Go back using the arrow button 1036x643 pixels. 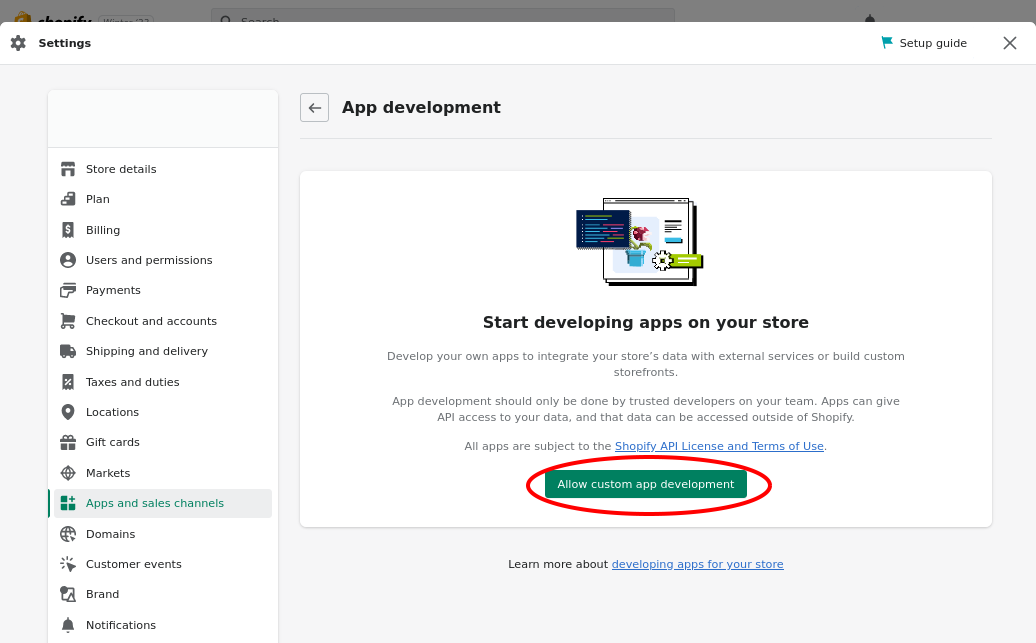(314, 108)
